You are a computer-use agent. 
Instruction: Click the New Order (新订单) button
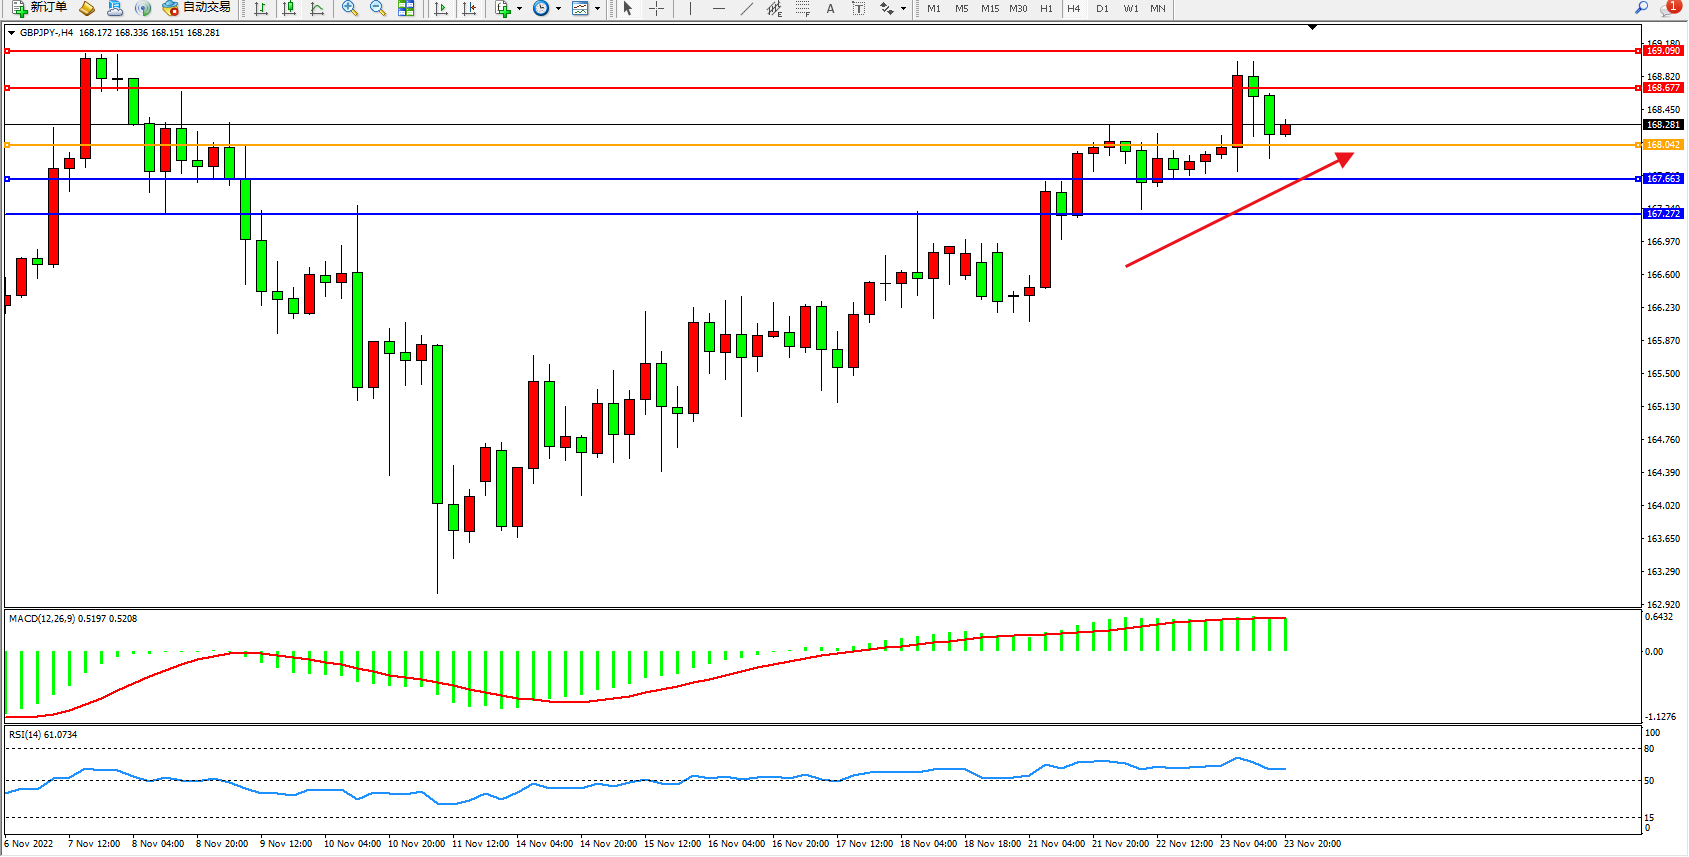click(x=40, y=8)
